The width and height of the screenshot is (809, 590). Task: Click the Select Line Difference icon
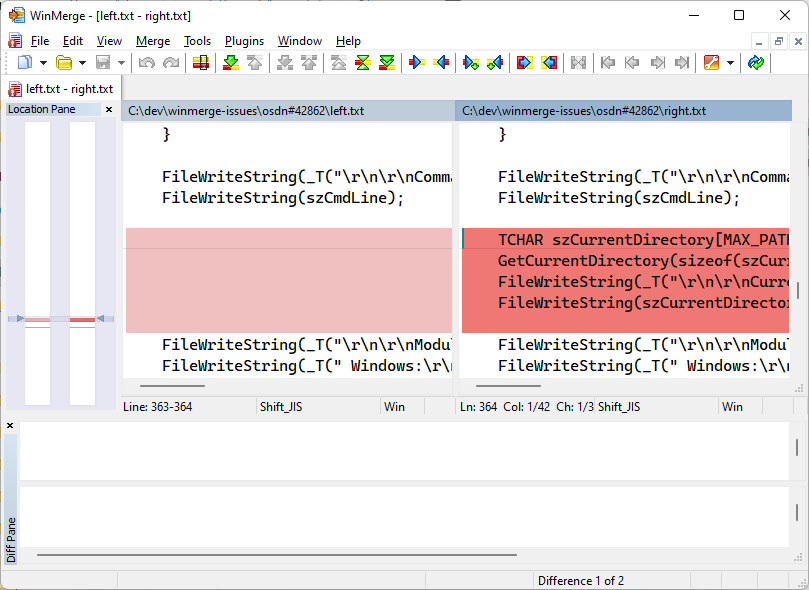(x=201, y=63)
